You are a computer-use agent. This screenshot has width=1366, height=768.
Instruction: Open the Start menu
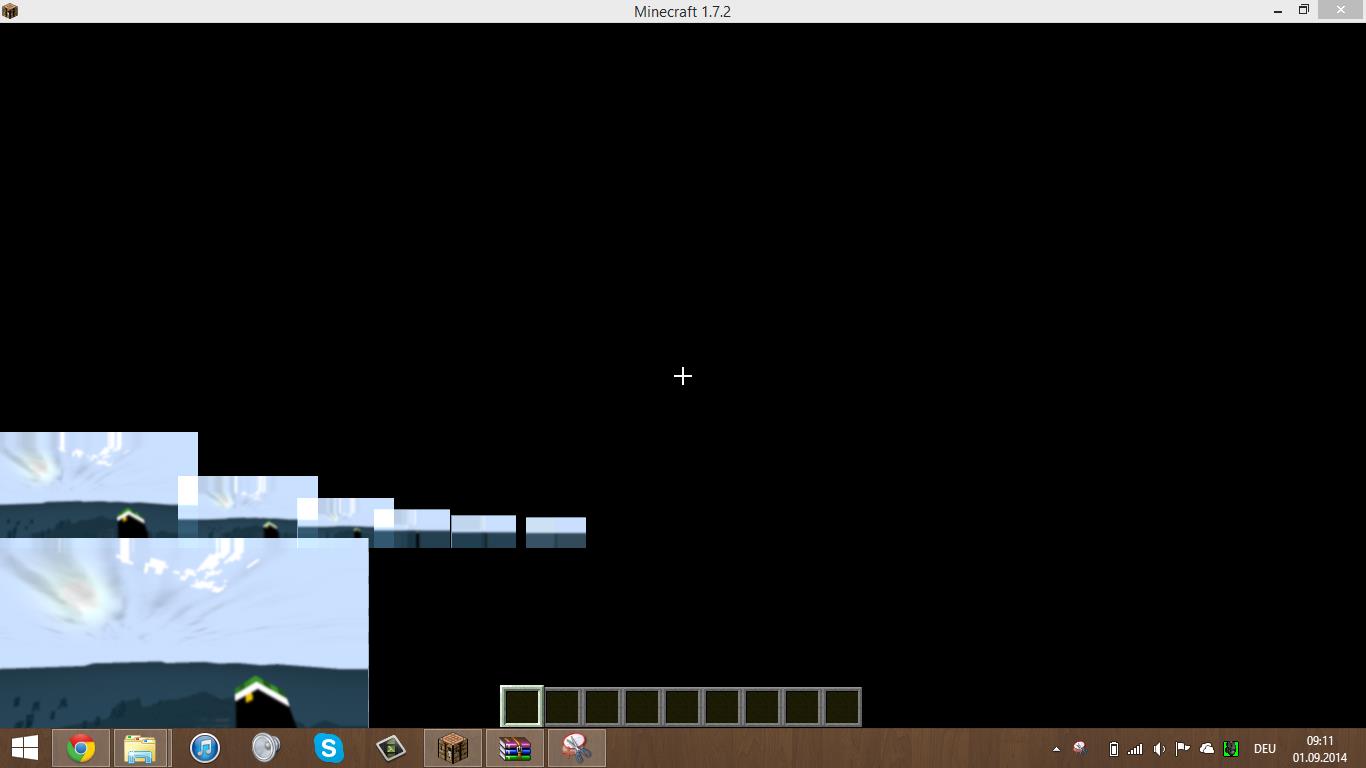[x=22, y=747]
